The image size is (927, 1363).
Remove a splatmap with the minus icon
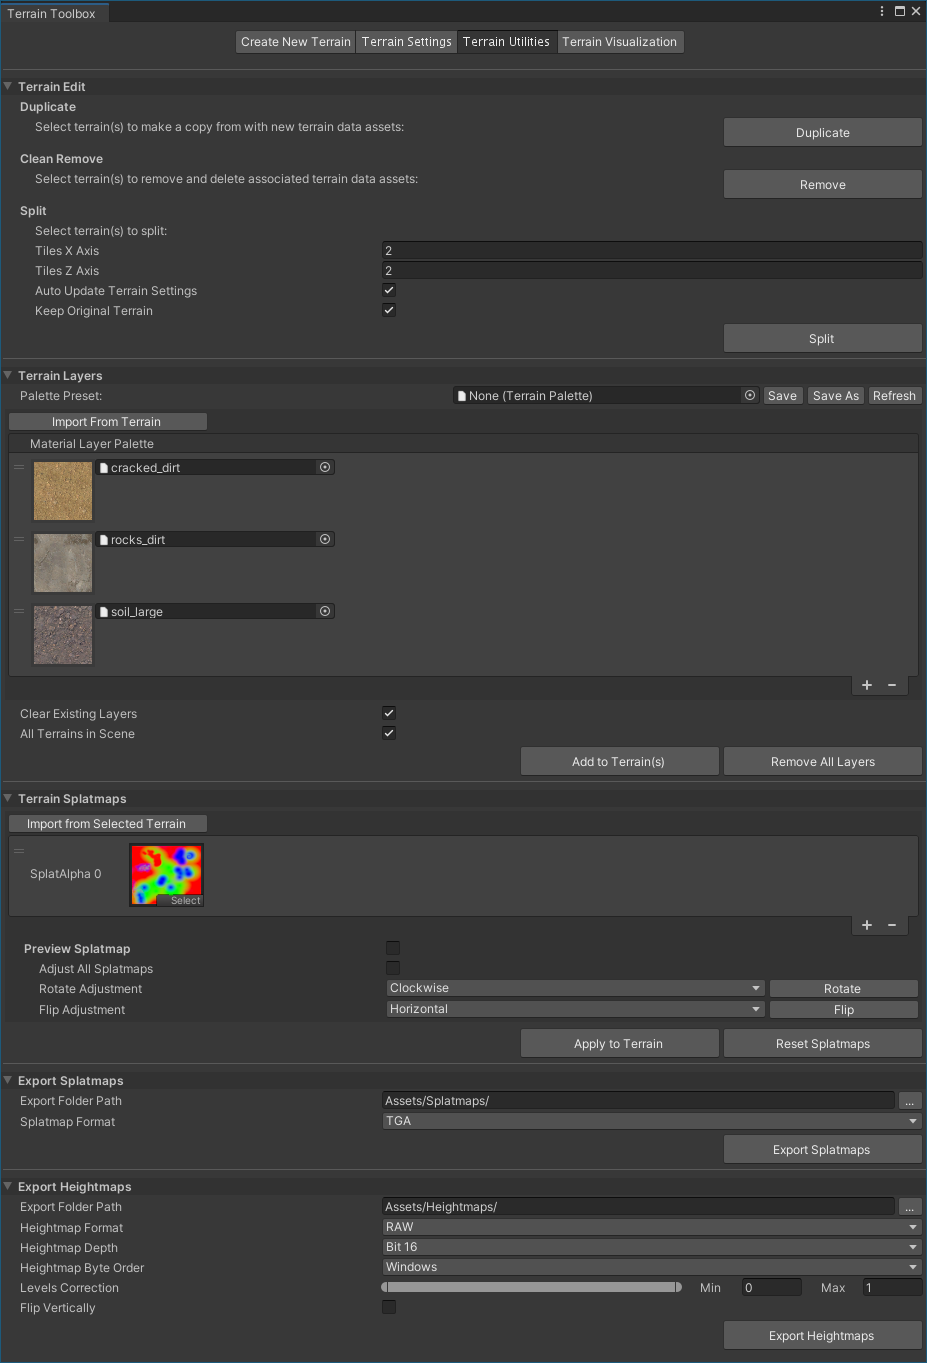[x=892, y=925]
